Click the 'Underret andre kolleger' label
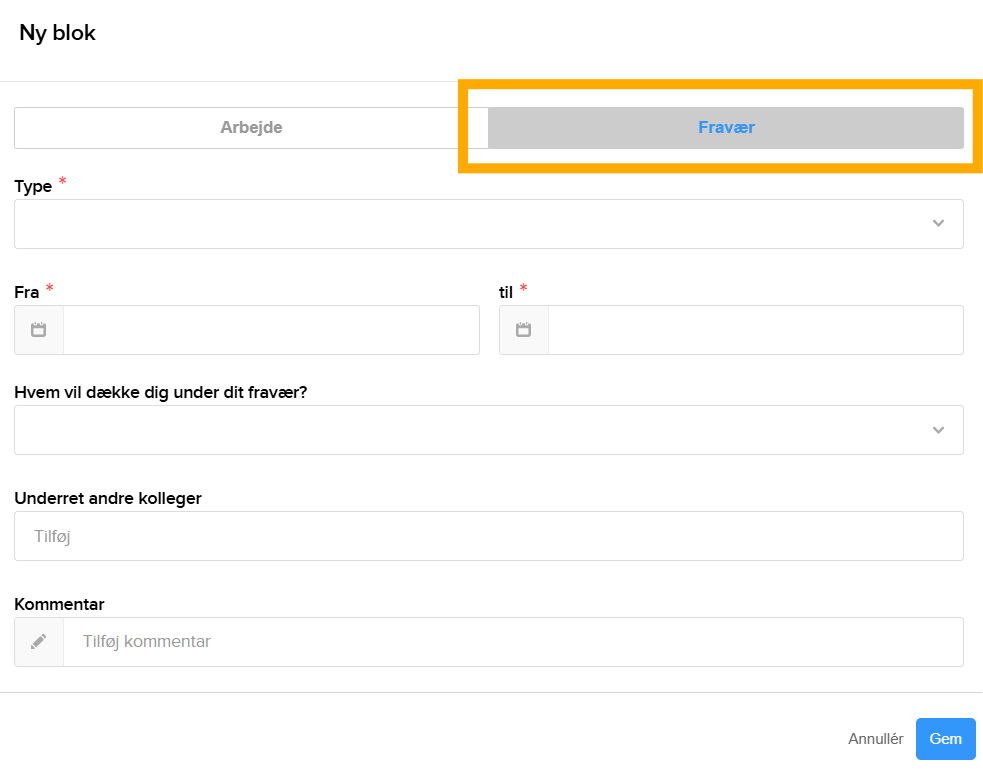983x771 pixels. [x=108, y=498]
